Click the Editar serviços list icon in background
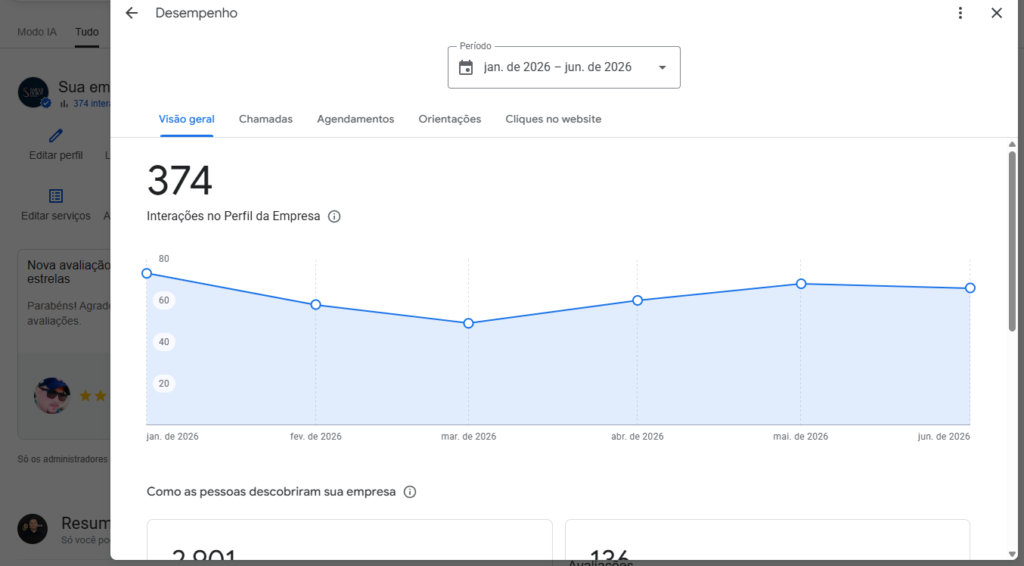The image size is (1024, 566). pyautogui.click(x=56, y=196)
